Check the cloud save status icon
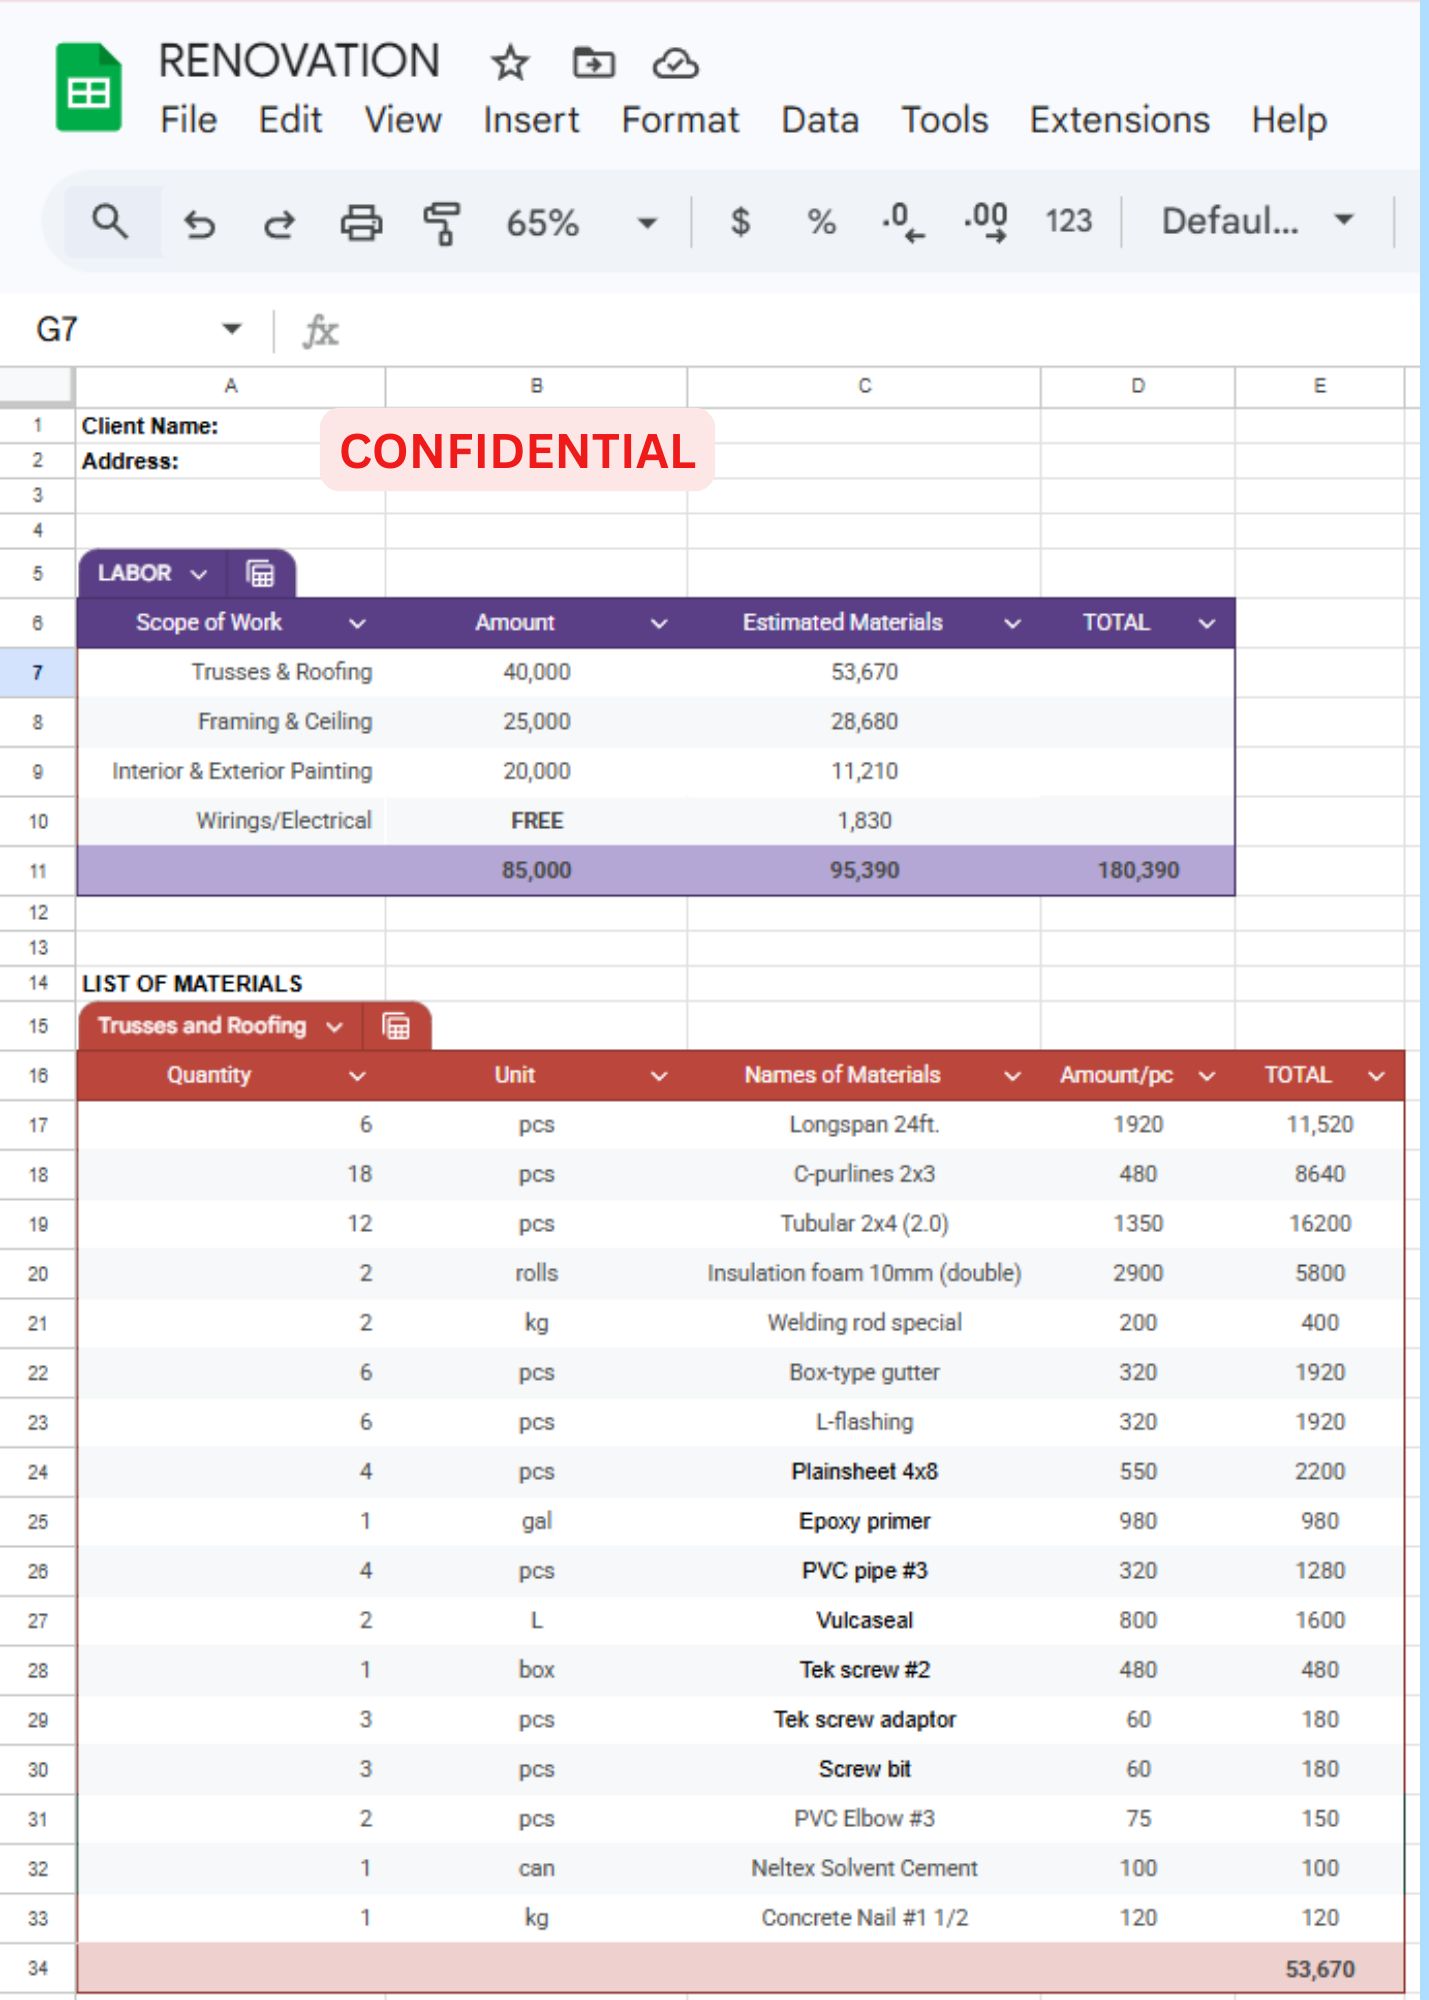This screenshot has height=2000, width=1429. tap(675, 63)
